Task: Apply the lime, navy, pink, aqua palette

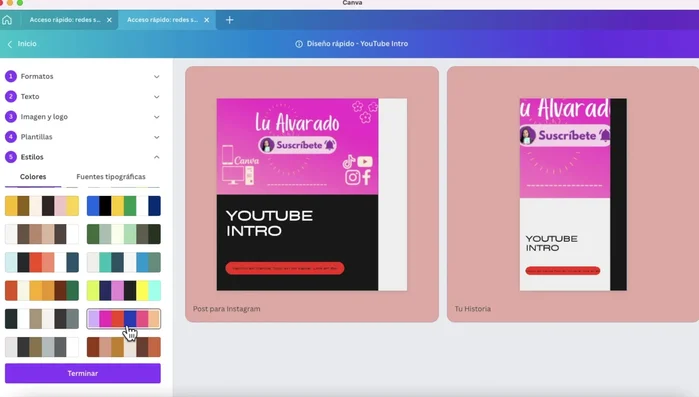Action: (x=124, y=291)
